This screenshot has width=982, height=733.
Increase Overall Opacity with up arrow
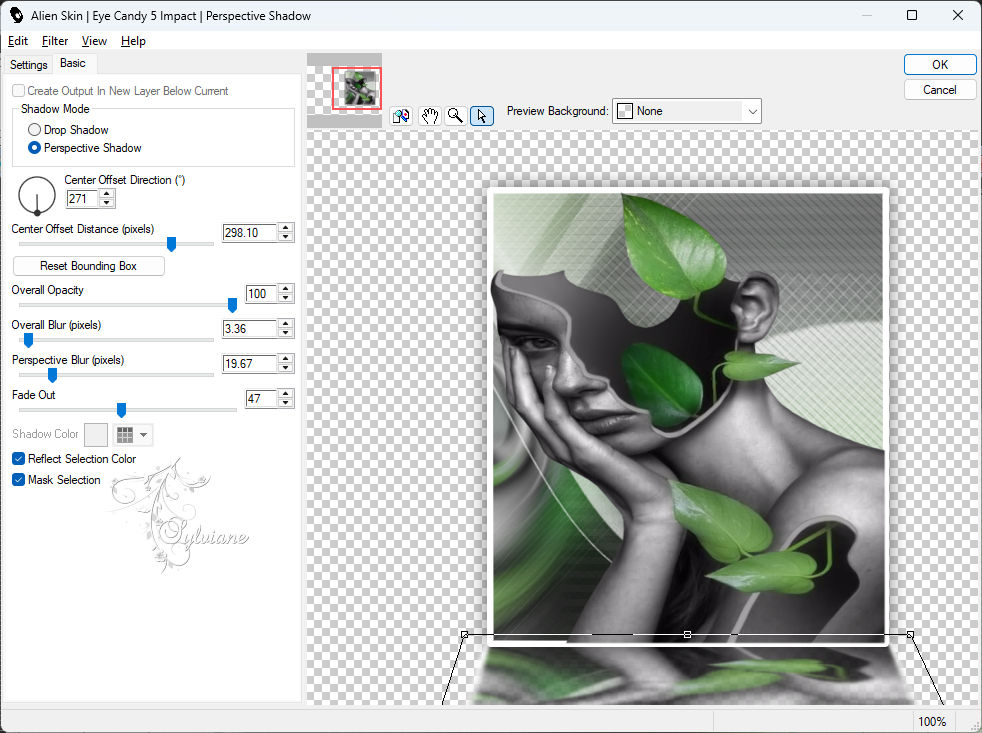click(286, 289)
